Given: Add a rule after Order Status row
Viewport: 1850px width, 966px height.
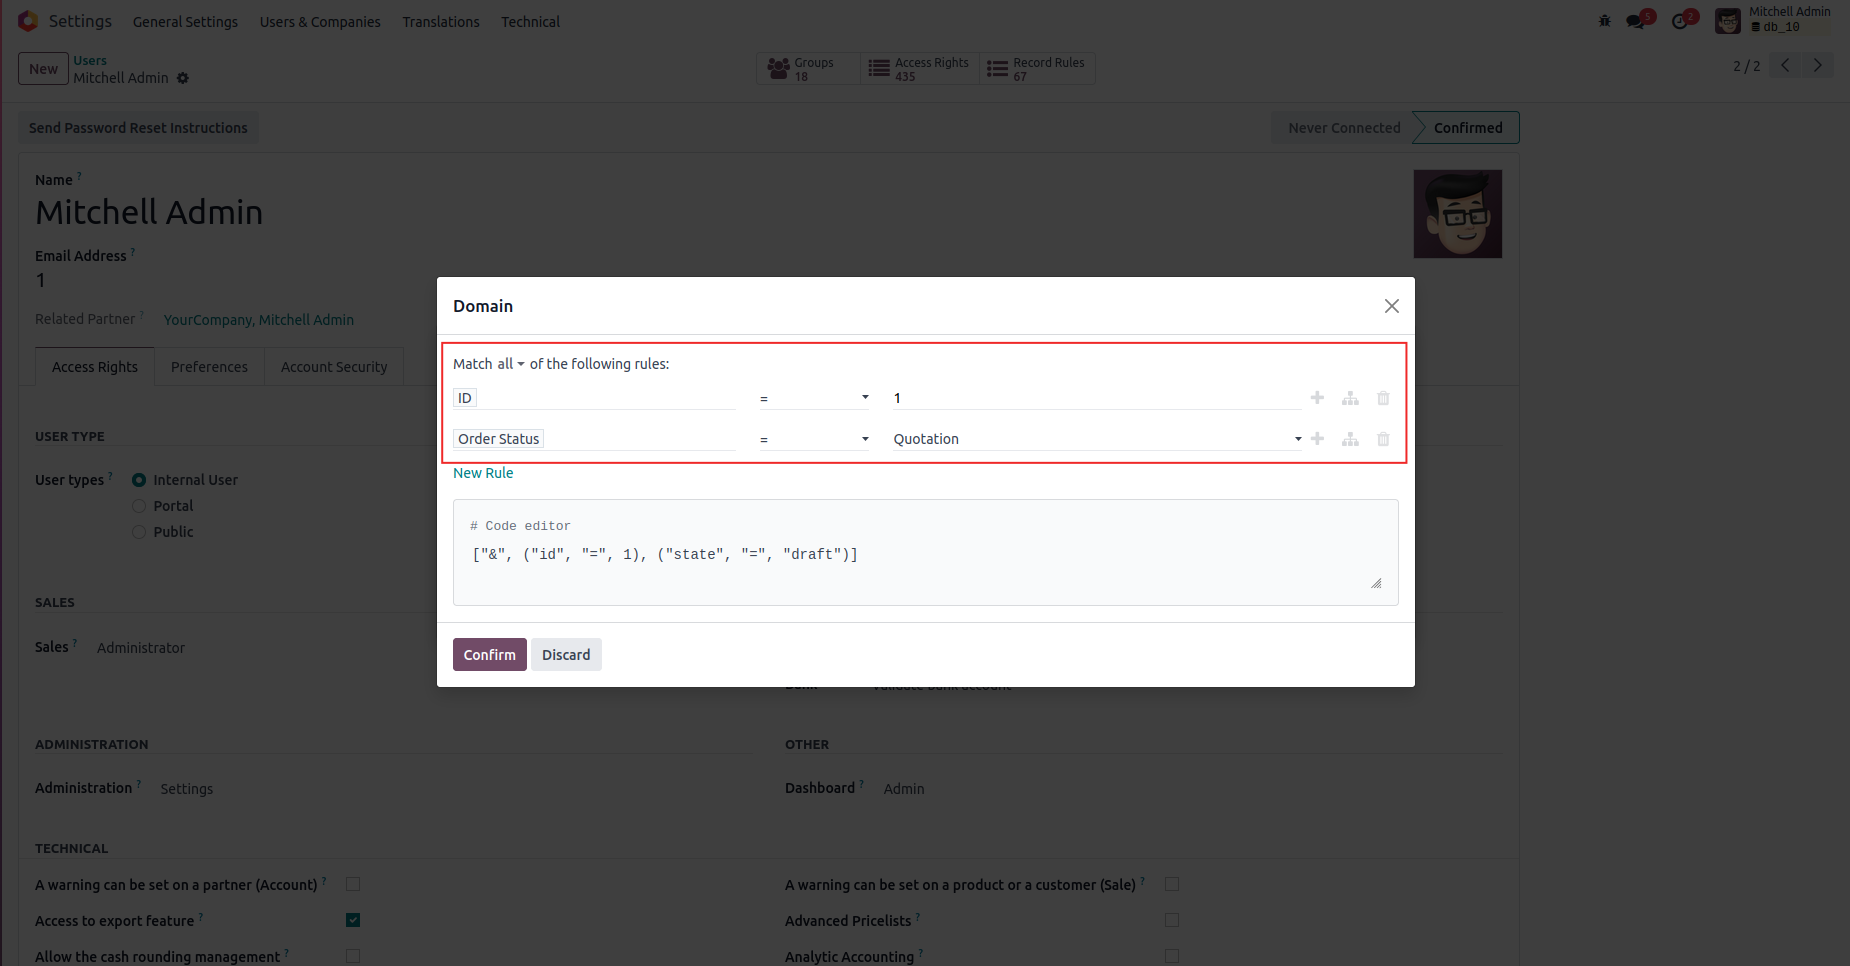Looking at the screenshot, I should coord(1317,439).
